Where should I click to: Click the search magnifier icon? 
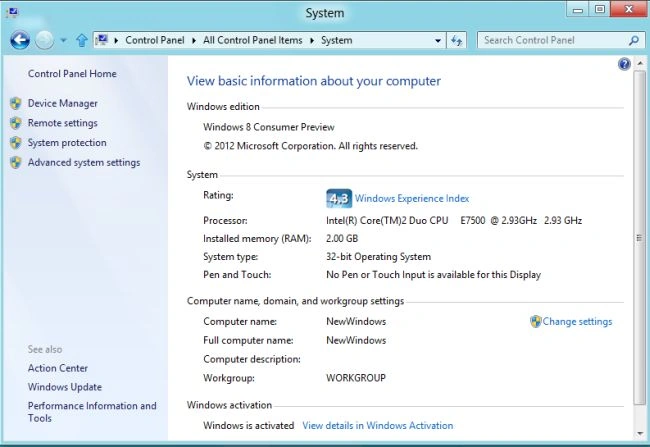(633, 41)
